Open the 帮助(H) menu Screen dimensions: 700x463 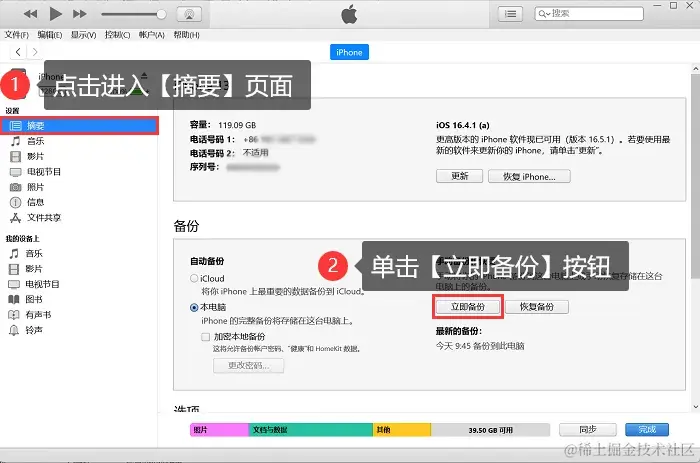click(186, 35)
